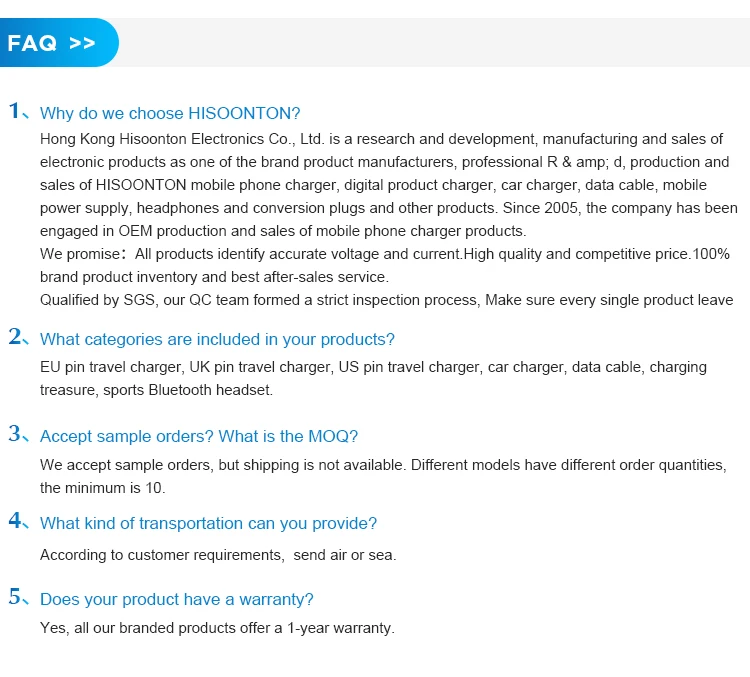Select "What categories are included in your products?"
750x677 pixels.
point(217,339)
